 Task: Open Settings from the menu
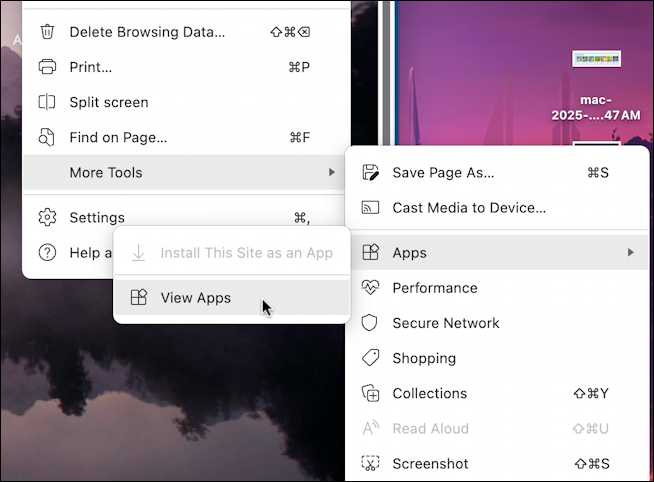[186, 217]
